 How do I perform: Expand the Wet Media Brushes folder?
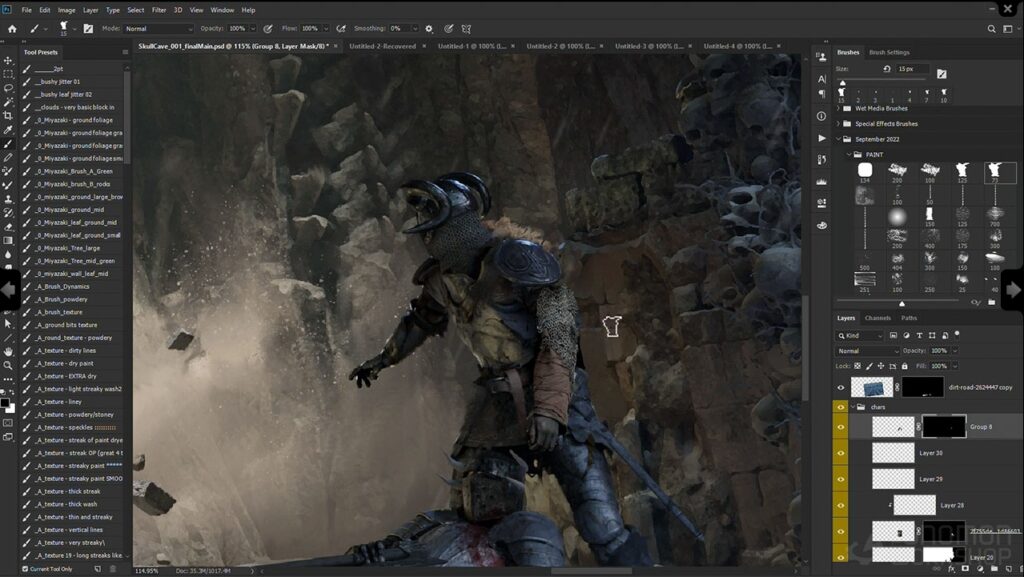(x=839, y=108)
